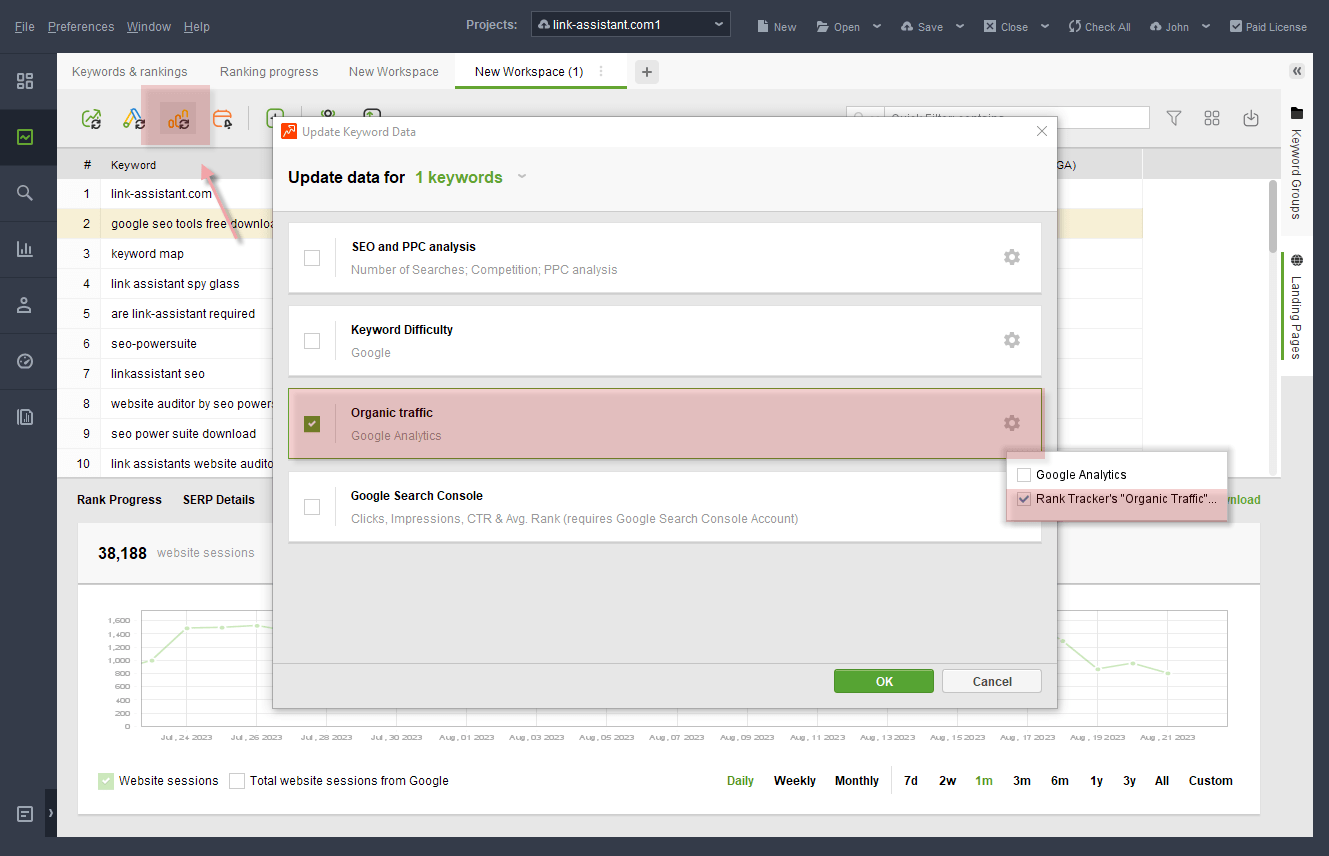Screen dimensions: 1329x856
Task: Click the Update Google Ads data icon
Action: coord(135,119)
